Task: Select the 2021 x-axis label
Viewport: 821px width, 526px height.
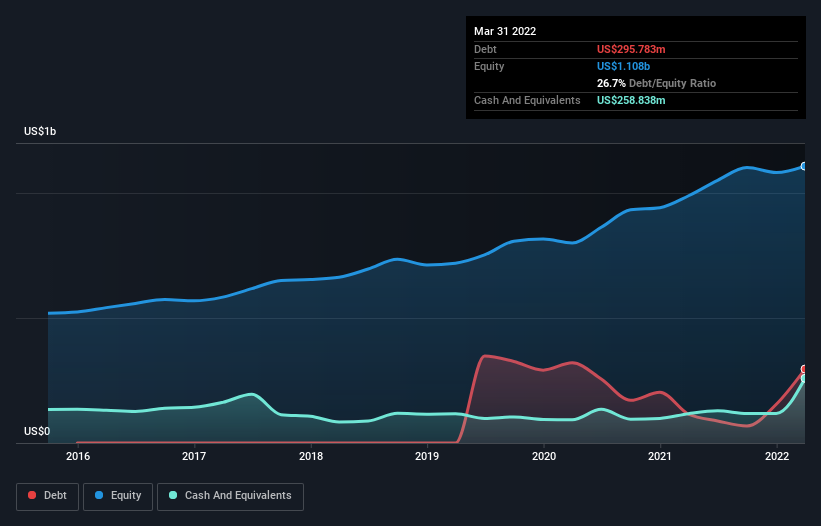Action: 660,456
